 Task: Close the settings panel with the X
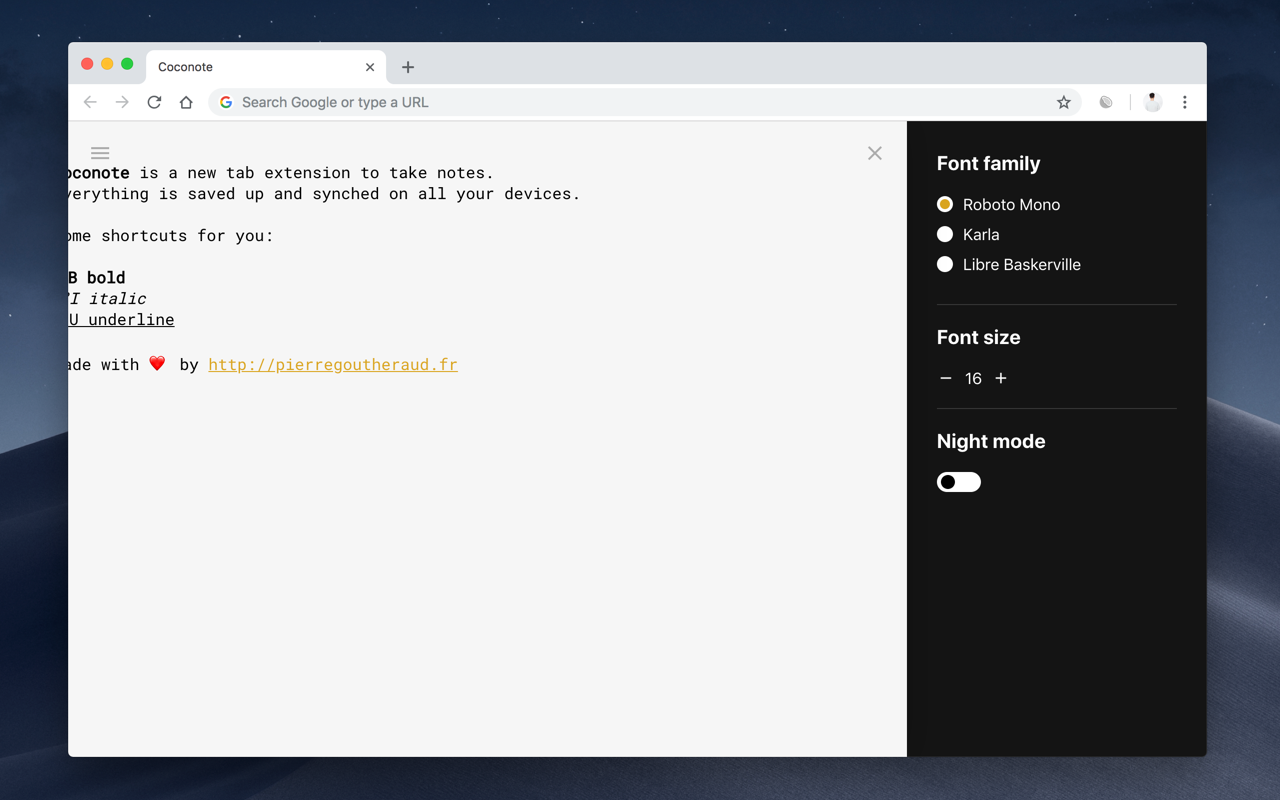click(875, 153)
